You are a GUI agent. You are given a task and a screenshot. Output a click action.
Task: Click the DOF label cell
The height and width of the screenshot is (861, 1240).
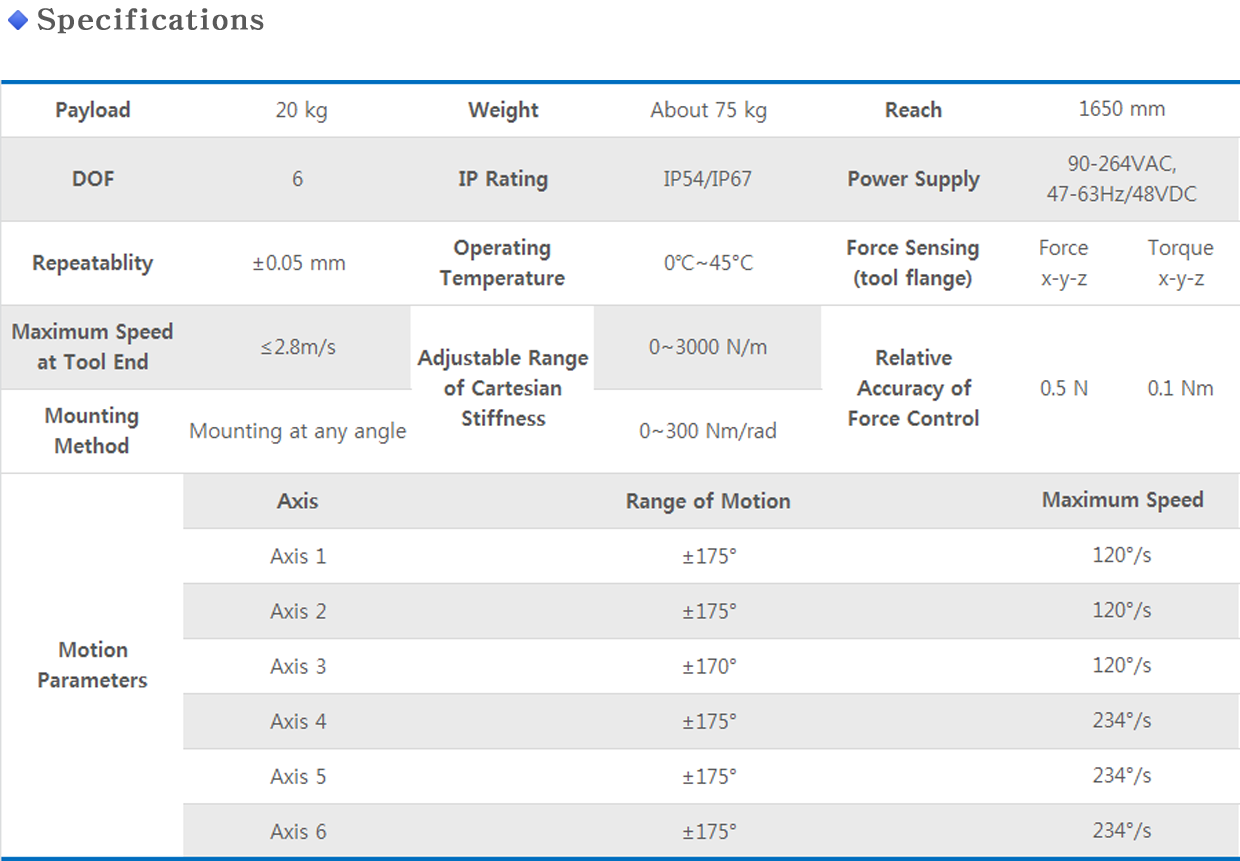point(93,179)
